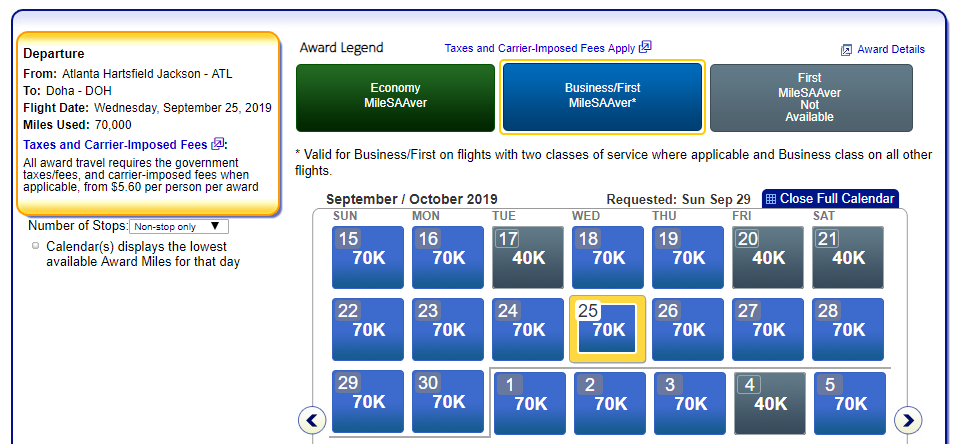Click the next month arrow icon
This screenshot has width=955, height=444.
[908, 419]
